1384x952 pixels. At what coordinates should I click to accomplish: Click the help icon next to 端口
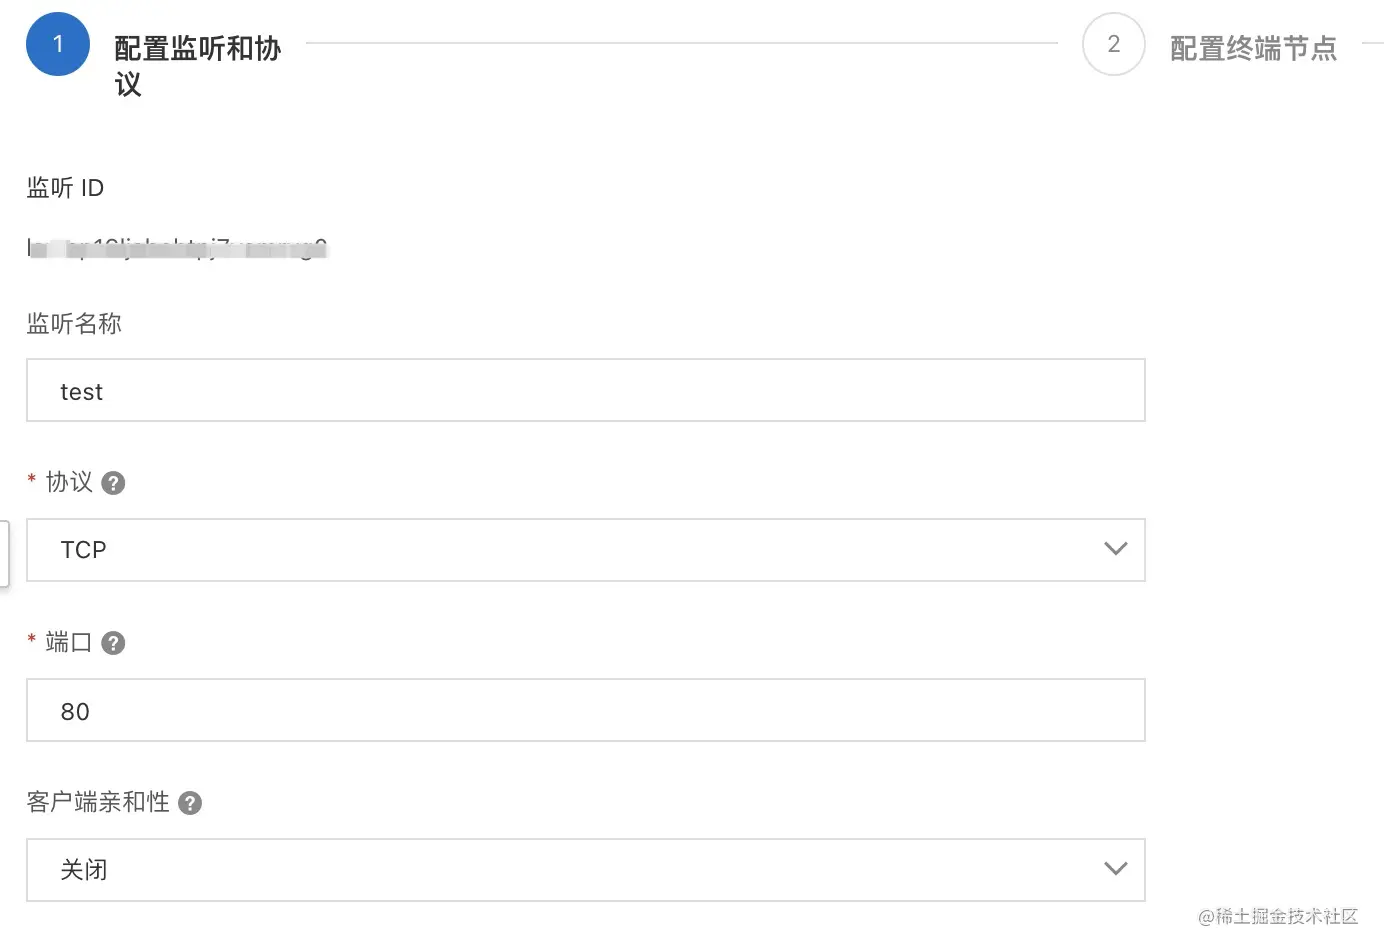click(x=114, y=643)
